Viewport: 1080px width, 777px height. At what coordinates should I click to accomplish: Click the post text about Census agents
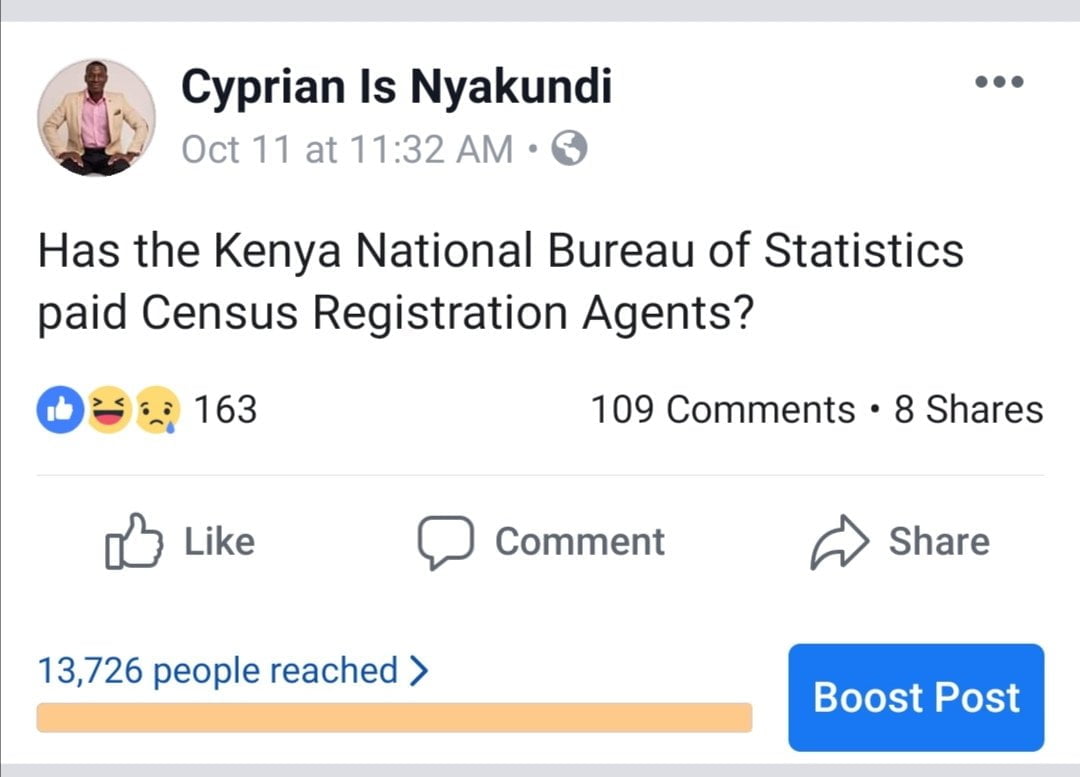(500, 282)
